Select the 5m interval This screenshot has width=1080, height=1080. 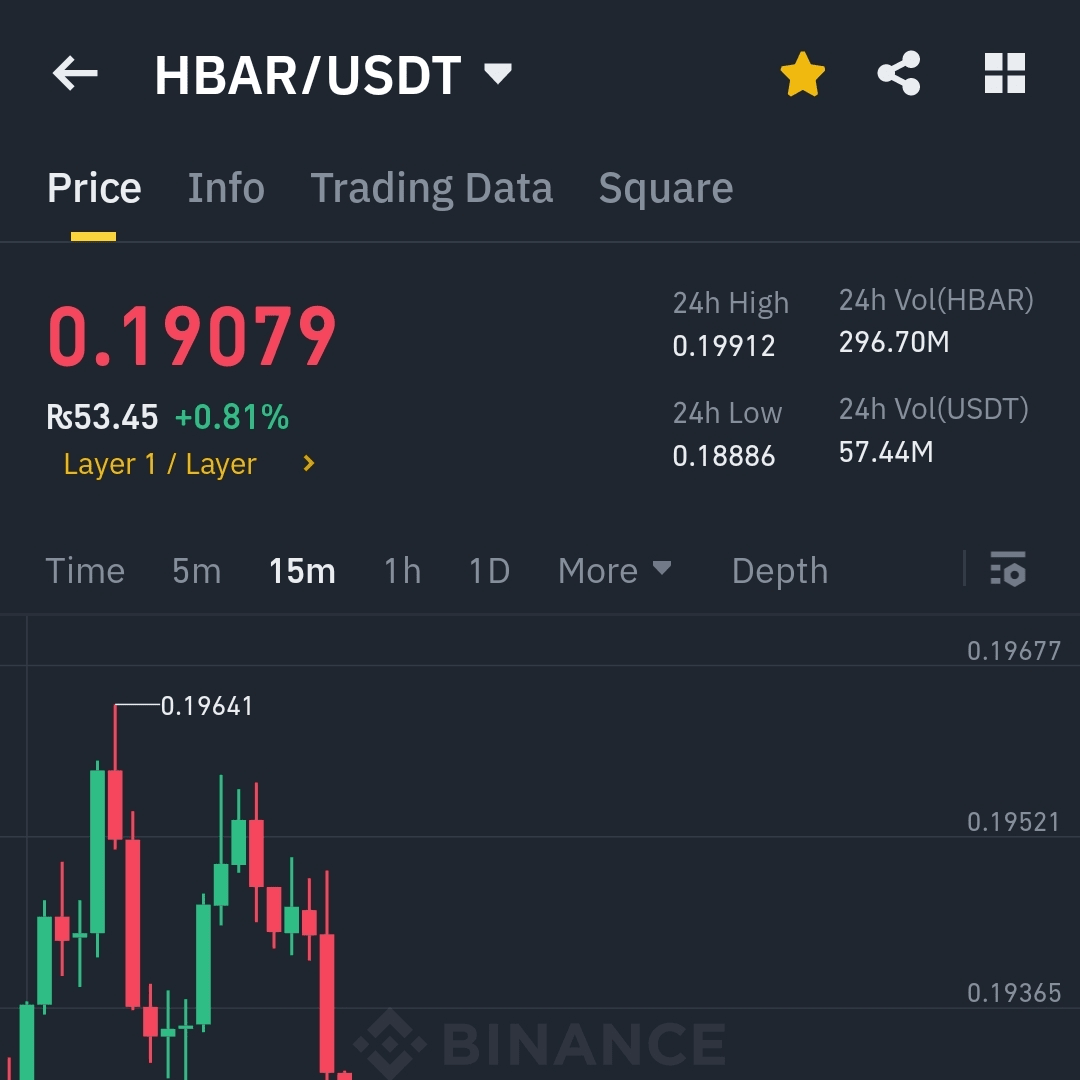(x=196, y=571)
